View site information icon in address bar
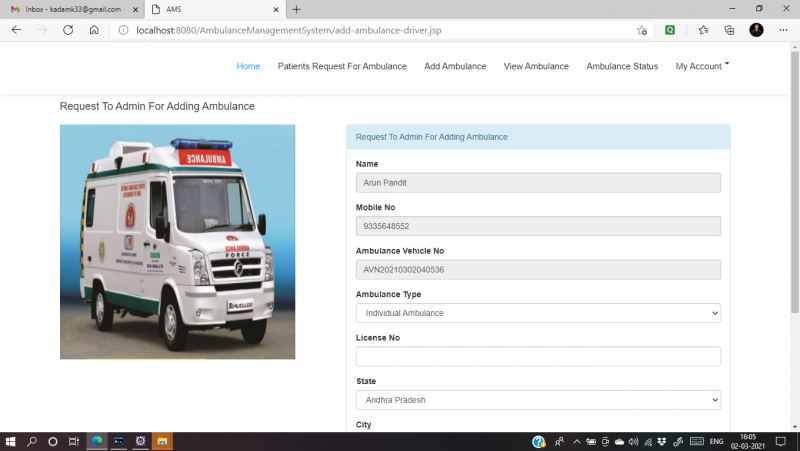The height and width of the screenshot is (451, 800). click(x=123, y=30)
